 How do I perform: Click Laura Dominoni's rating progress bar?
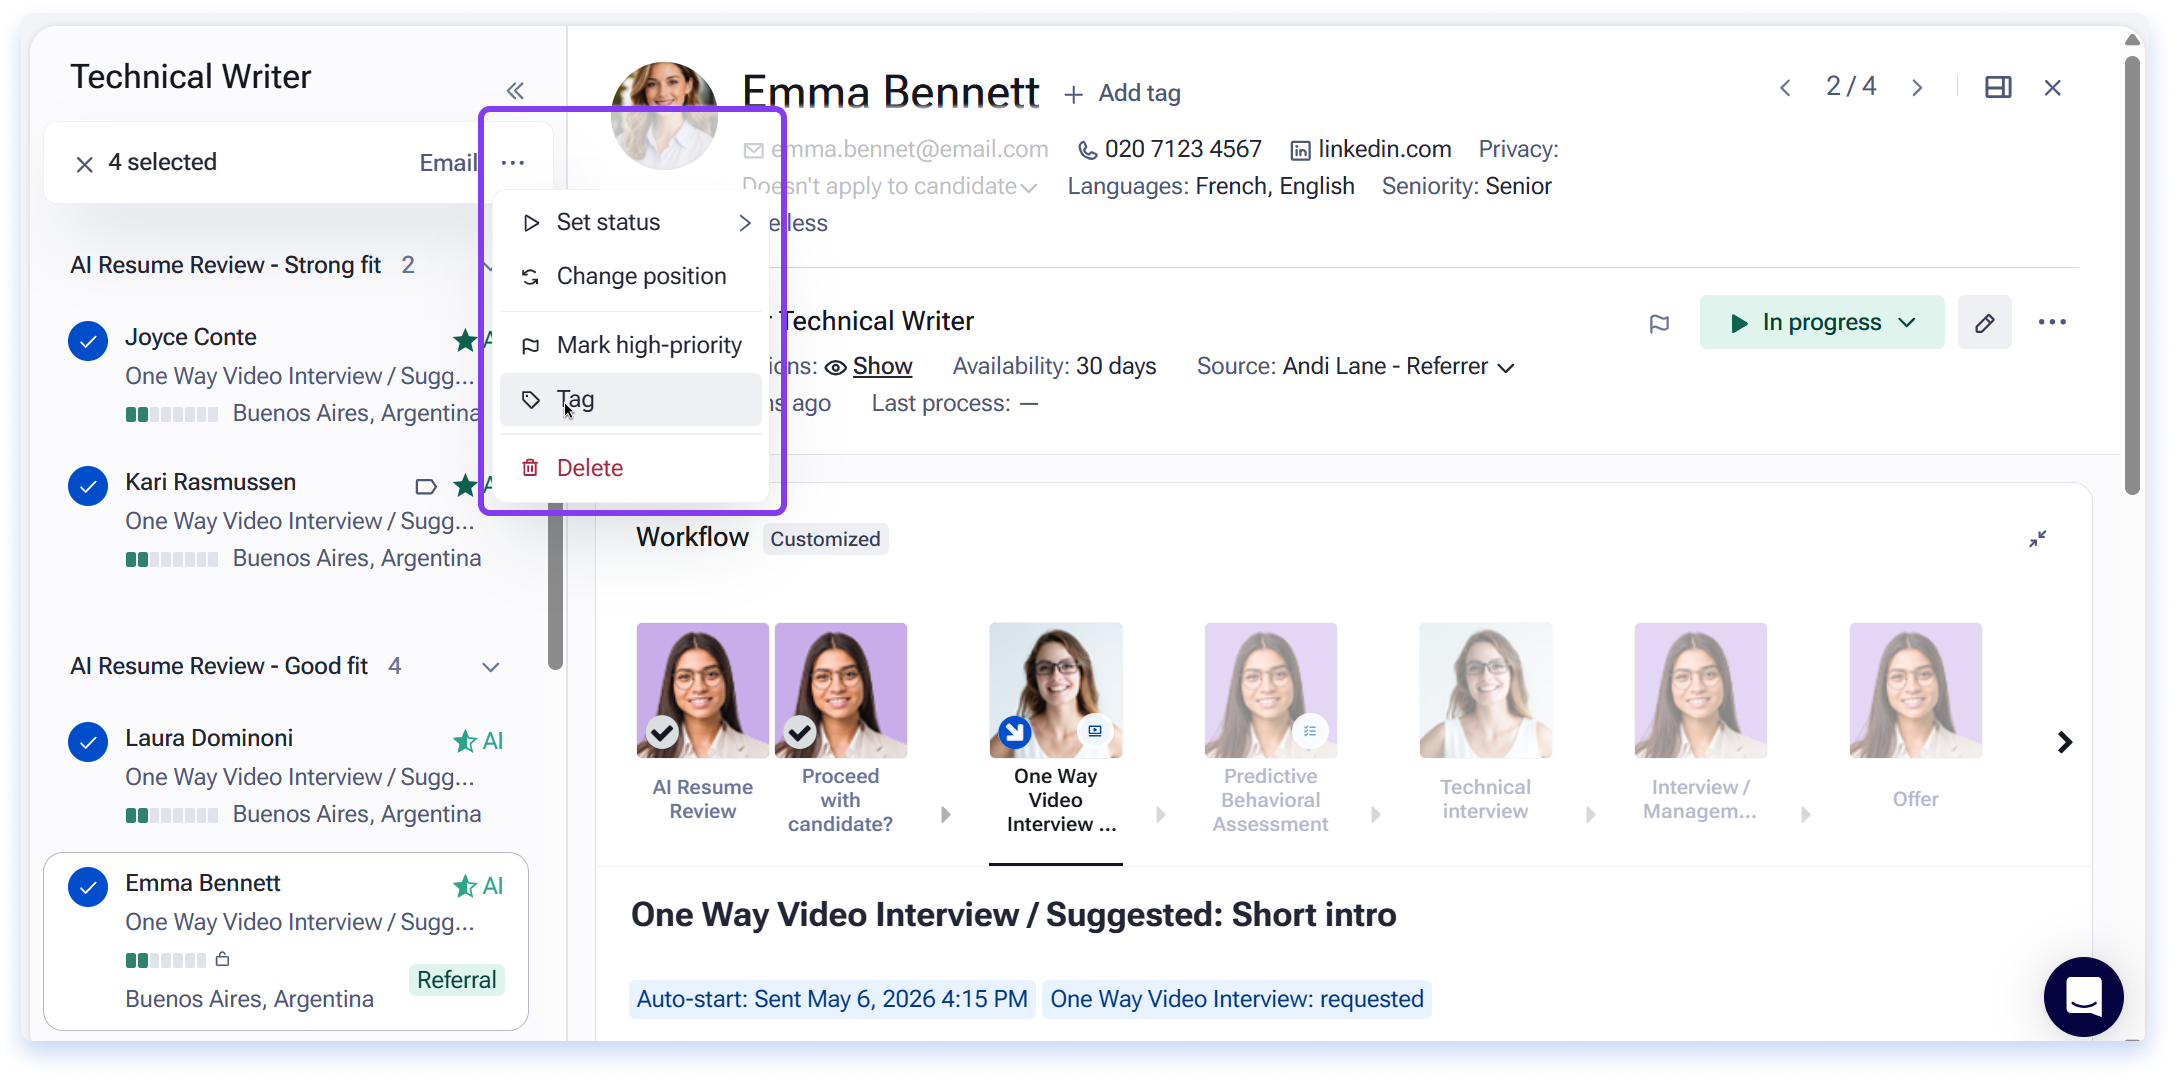pos(172,815)
